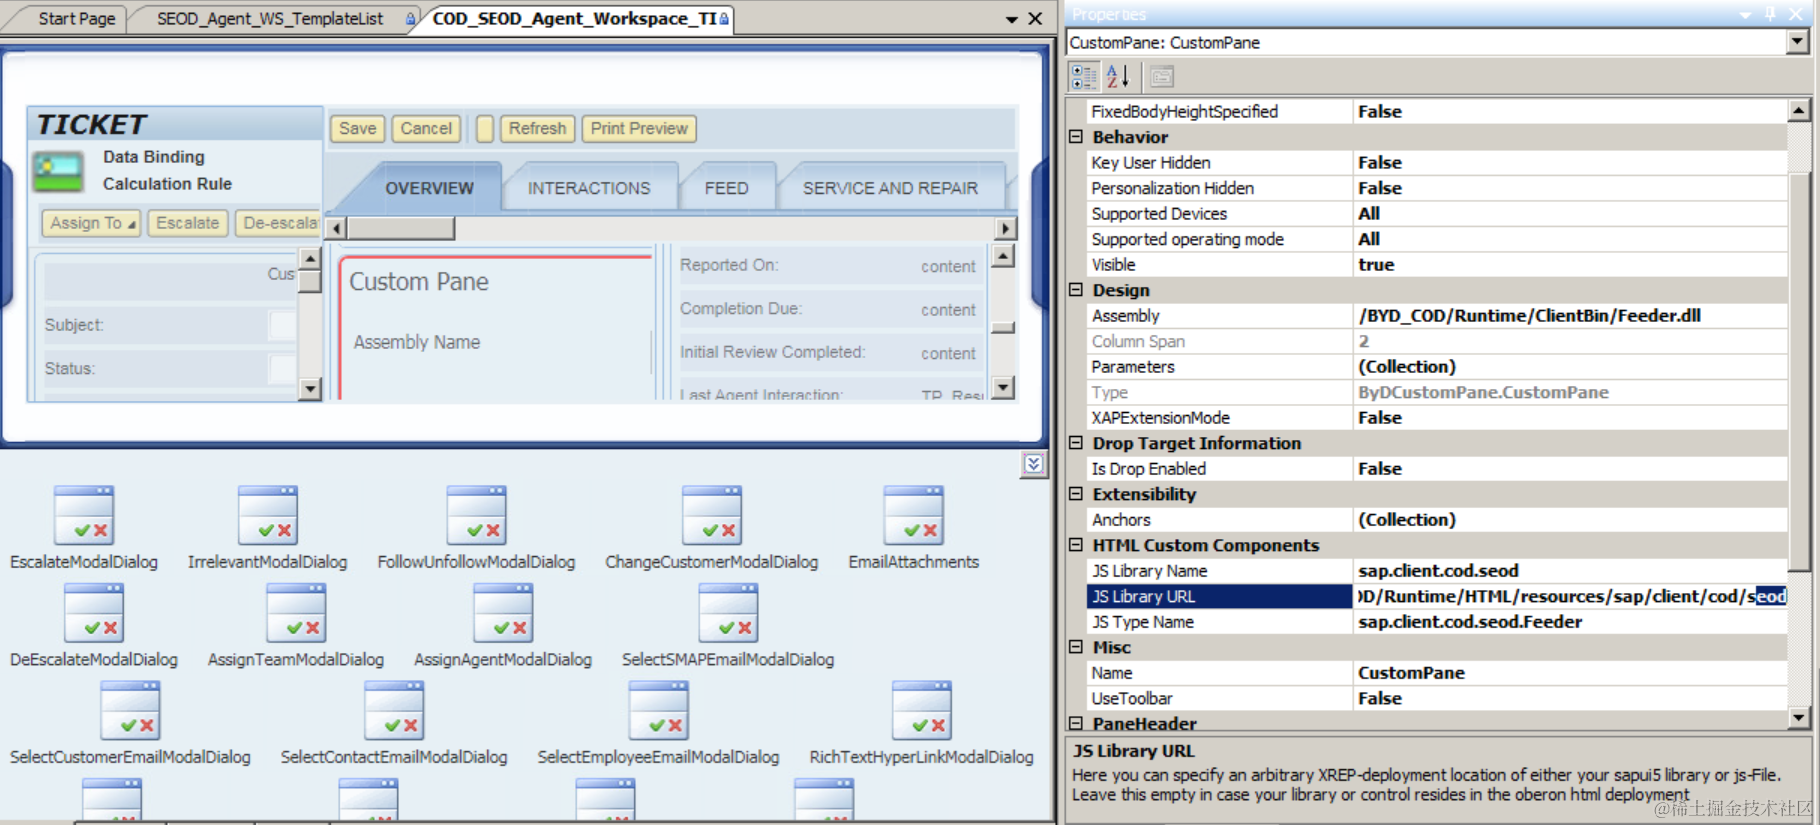Viewport: 1820px width, 825px height.
Task: Open the Property Pages icon
Action: click(x=1161, y=77)
